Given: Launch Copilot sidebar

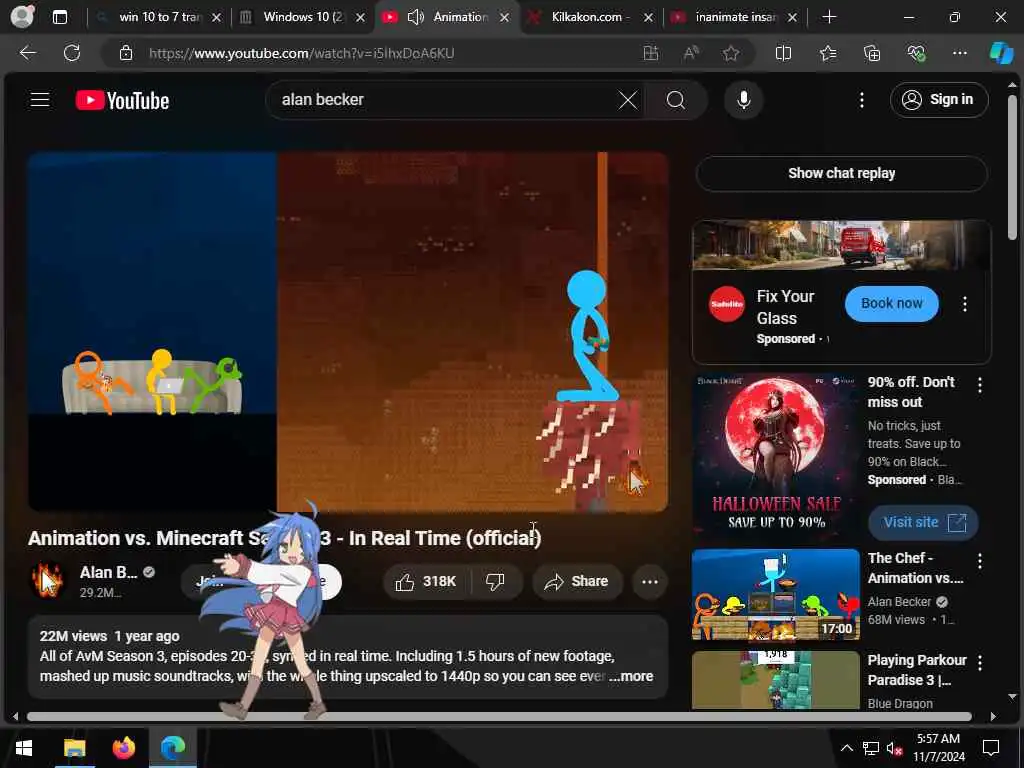Looking at the screenshot, I should click(x=1001, y=53).
